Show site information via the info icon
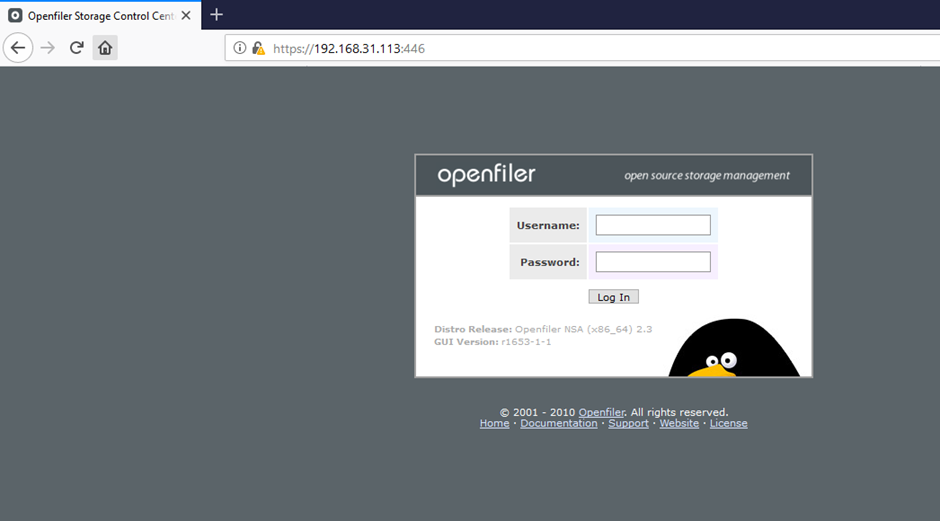Image resolution: width=940 pixels, height=521 pixels. point(239,48)
